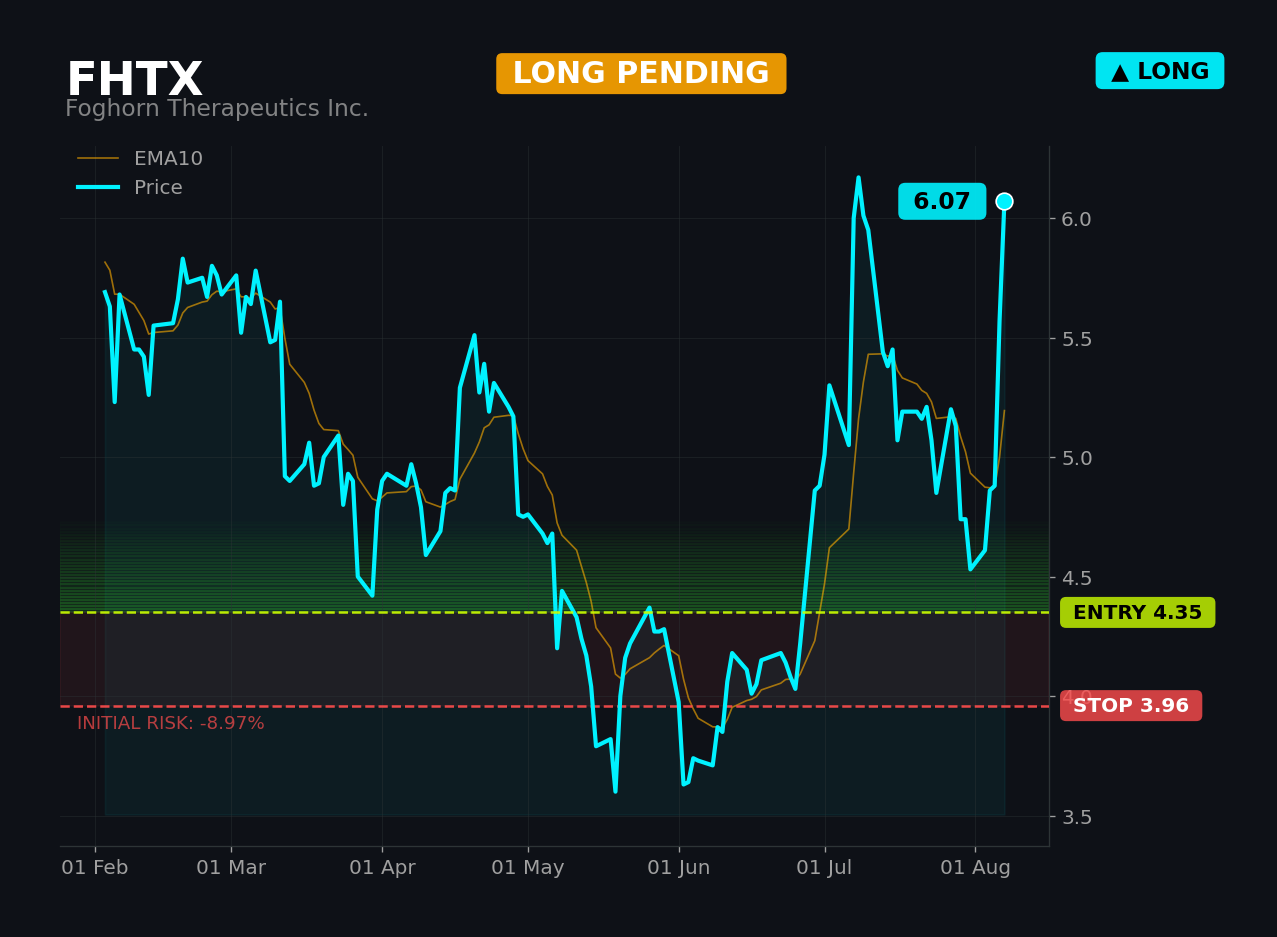The height and width of the screenshot is (937, 1277).
Task: Click the FHTX ticker title
Action: pyautogui.click(x=134, y=80)
